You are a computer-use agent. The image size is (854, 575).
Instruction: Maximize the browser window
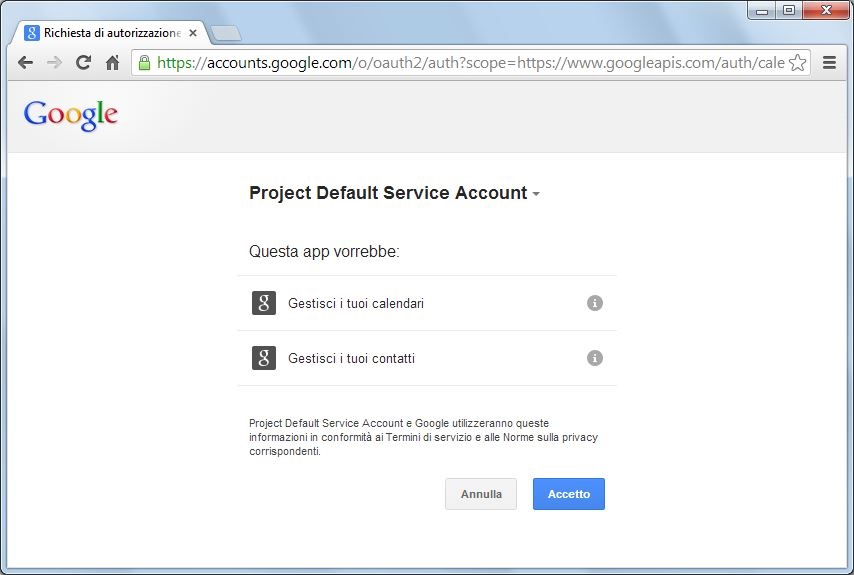pos(789,10)
